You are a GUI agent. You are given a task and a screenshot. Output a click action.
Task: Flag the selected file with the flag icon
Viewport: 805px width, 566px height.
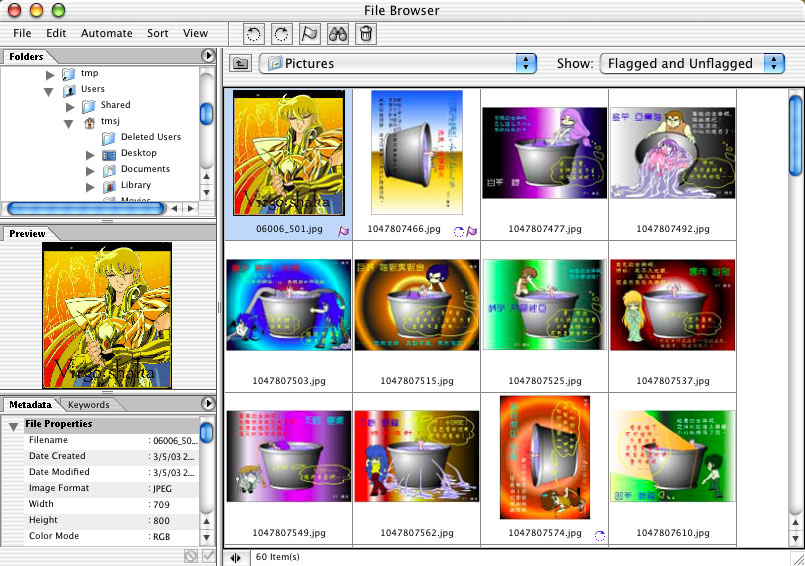coord(310,34)
